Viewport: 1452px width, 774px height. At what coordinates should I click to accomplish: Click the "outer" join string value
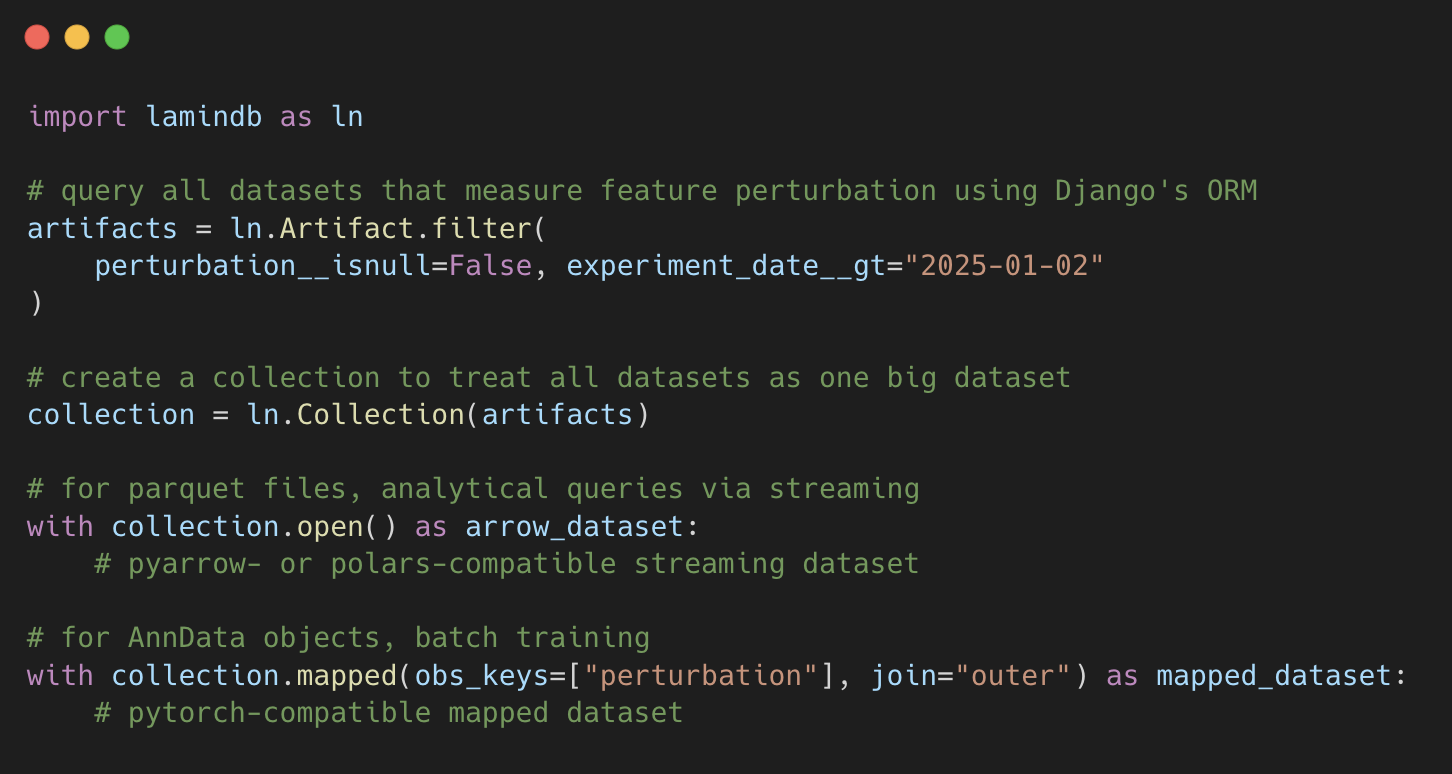tap(1021, 676)
